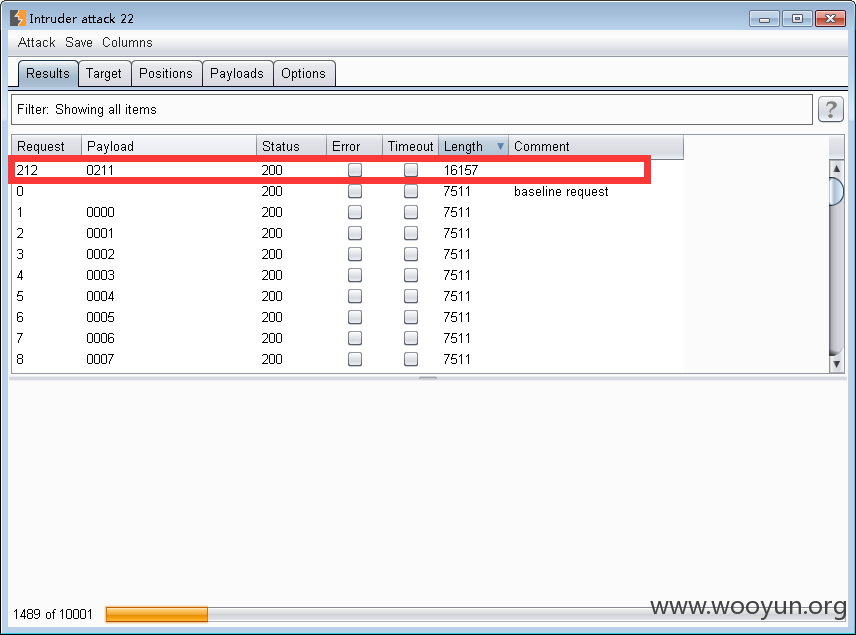
Task: Sort by the Status column header
Action: click(x=291, y=146)
